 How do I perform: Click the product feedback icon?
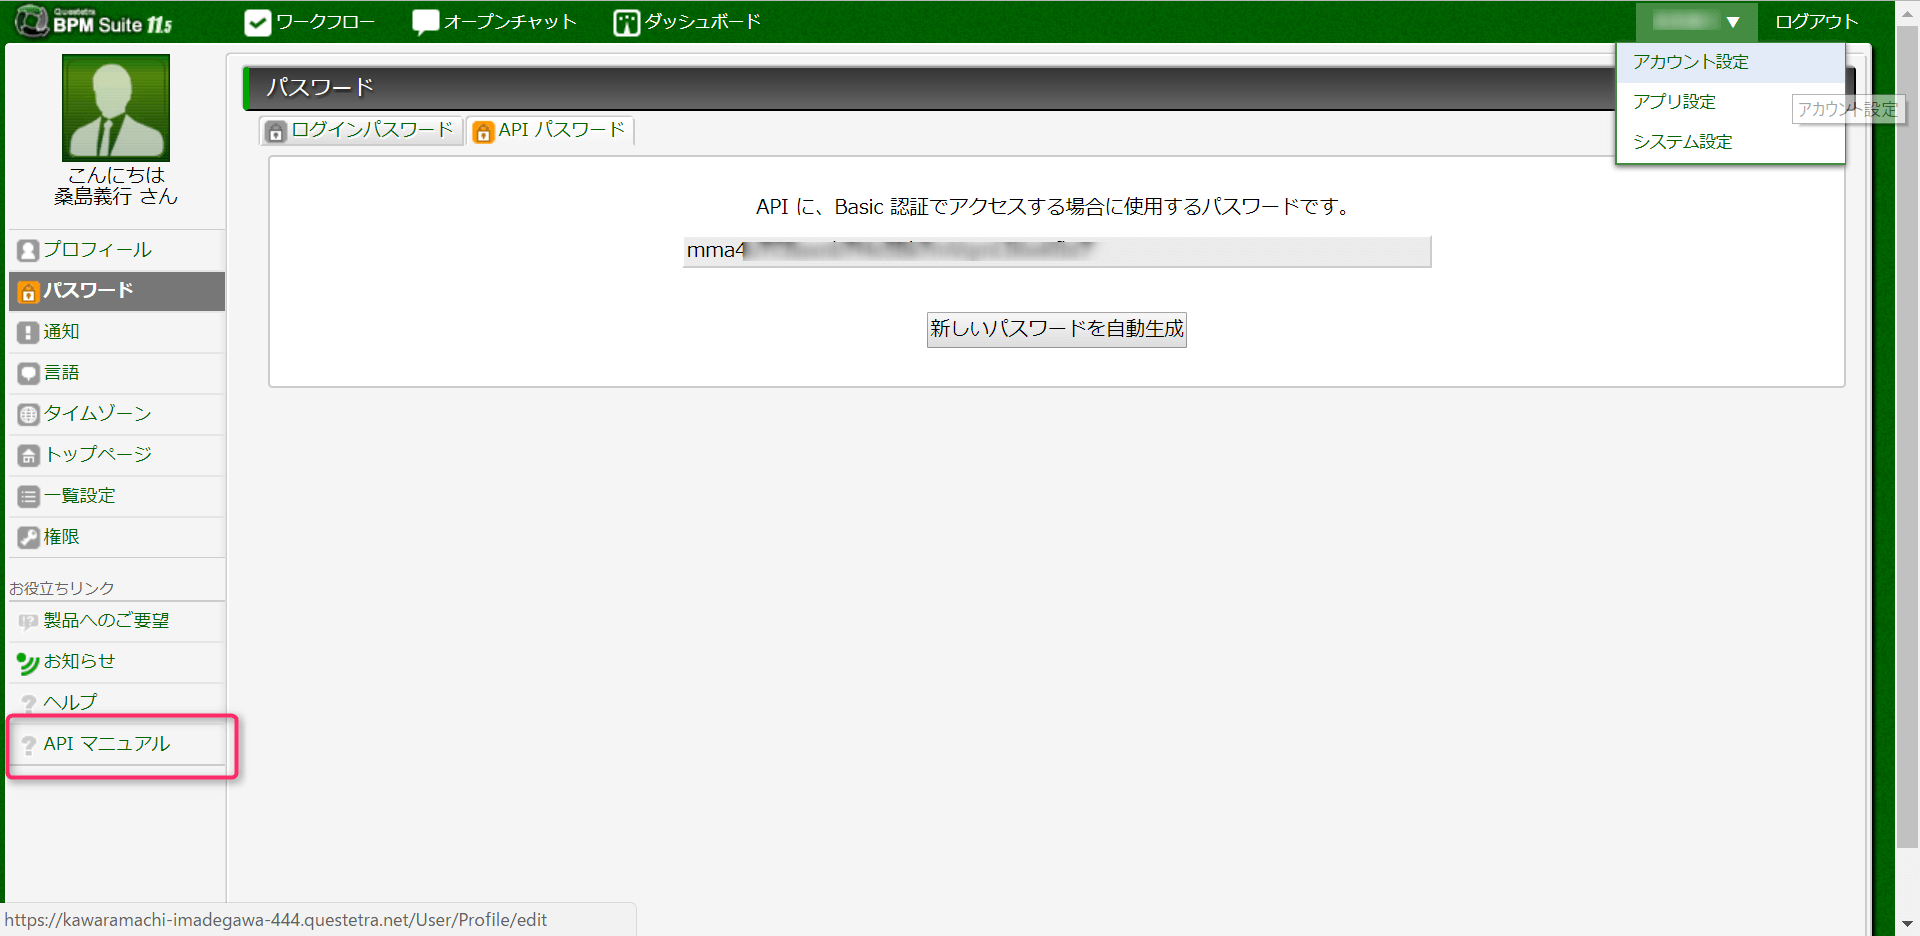[x=28, y=621]
